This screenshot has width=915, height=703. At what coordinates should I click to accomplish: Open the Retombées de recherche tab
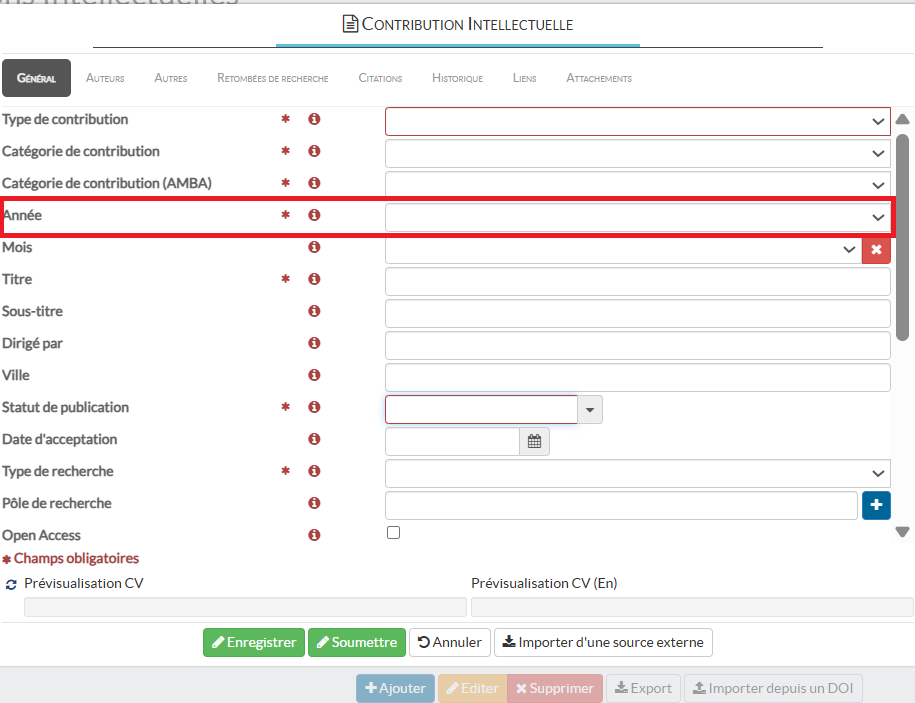click(272, 78)
